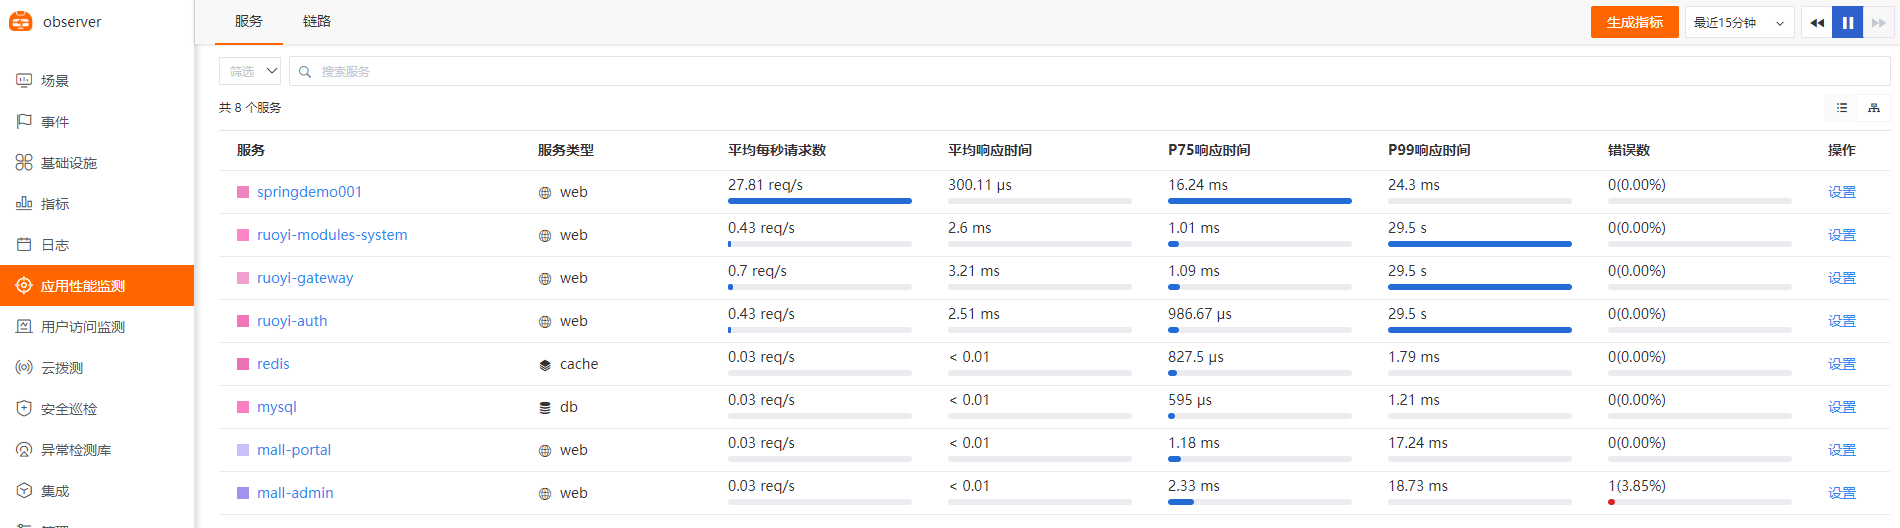This screenshot has height=528, width=1900.
Task: Open the springdemo001 service link
Action: click(x=309, y=192)
